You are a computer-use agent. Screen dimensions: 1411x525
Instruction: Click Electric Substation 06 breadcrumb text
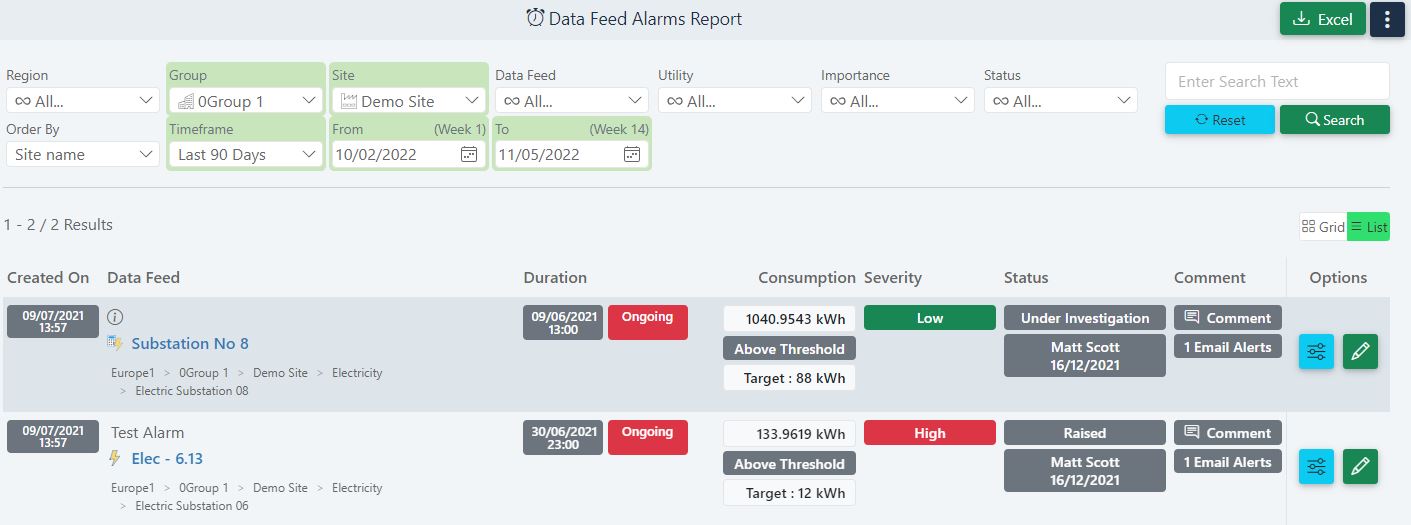click(191, 506)
